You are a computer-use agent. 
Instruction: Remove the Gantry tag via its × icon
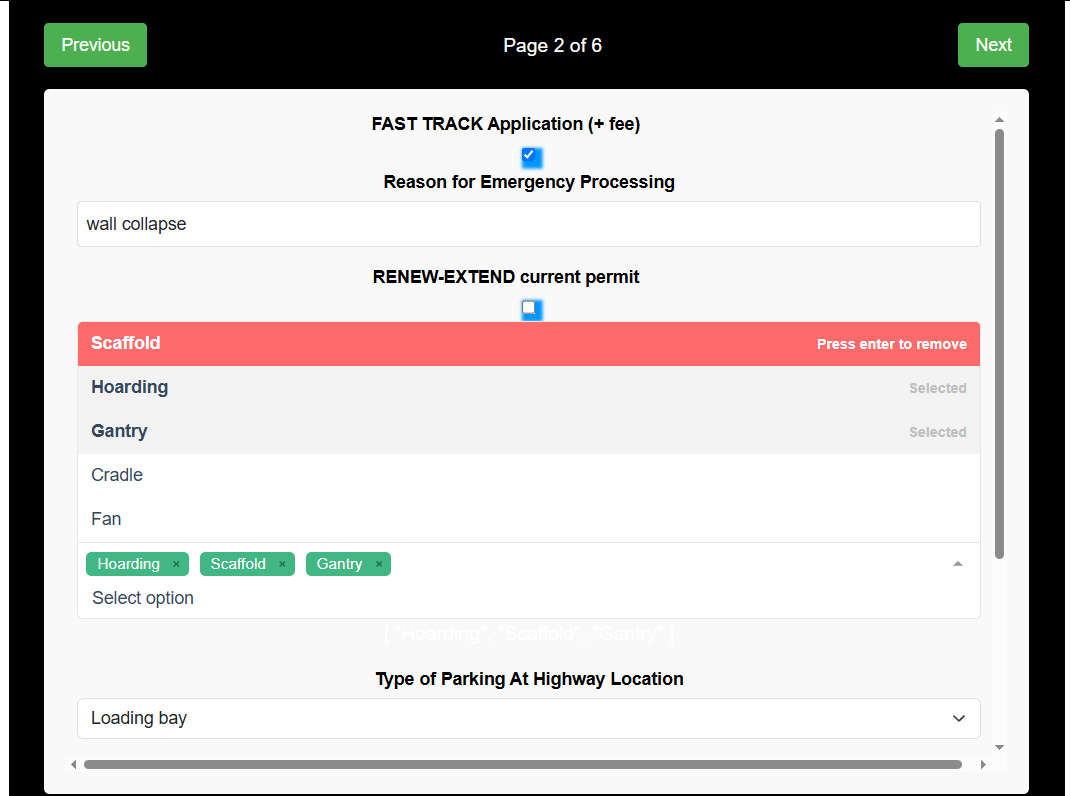(x=379, y=564)
